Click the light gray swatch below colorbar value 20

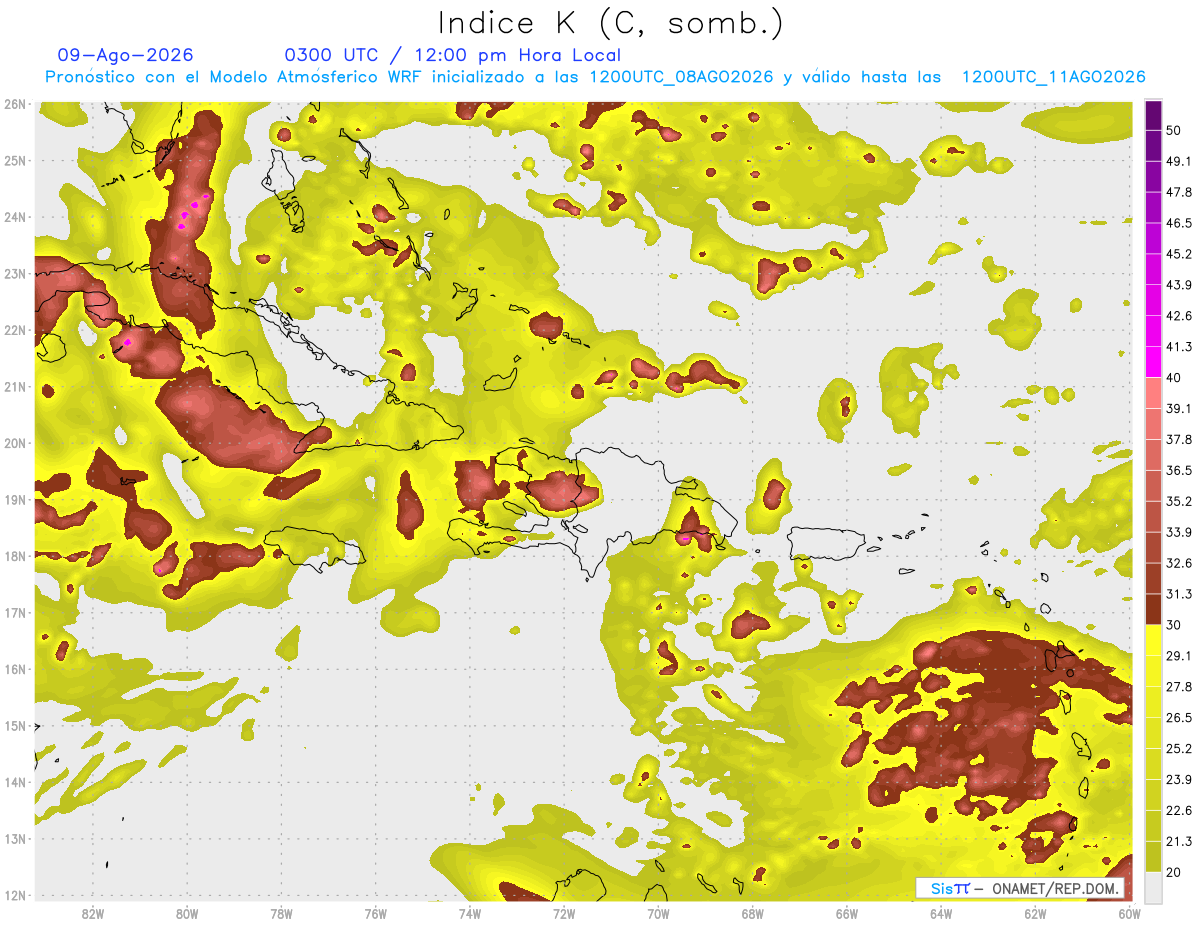point(1153,886)
